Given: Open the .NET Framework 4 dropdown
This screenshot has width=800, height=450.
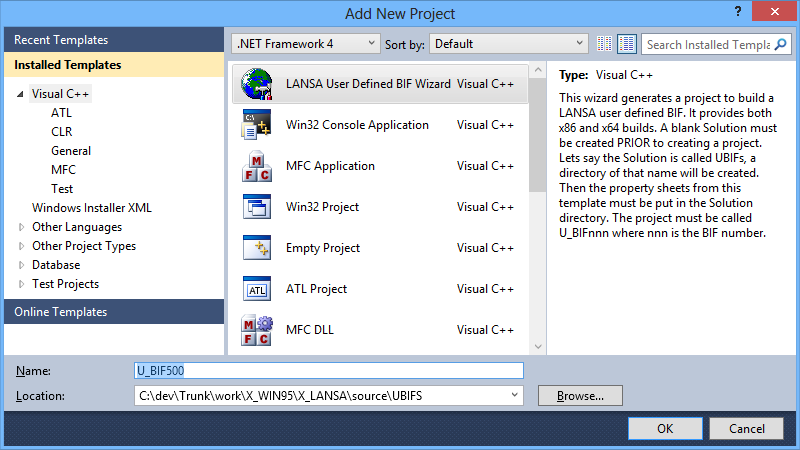Looking at the screenshot, I should tap(305, 44).
